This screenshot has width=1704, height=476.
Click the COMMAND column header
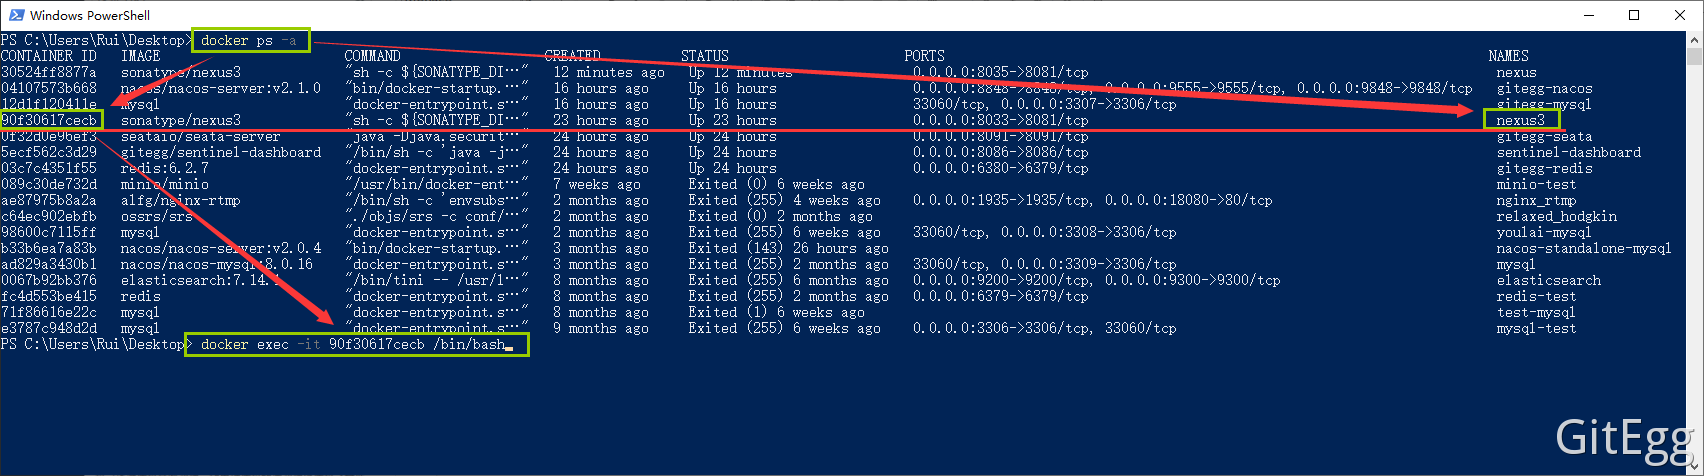(373, 56)
